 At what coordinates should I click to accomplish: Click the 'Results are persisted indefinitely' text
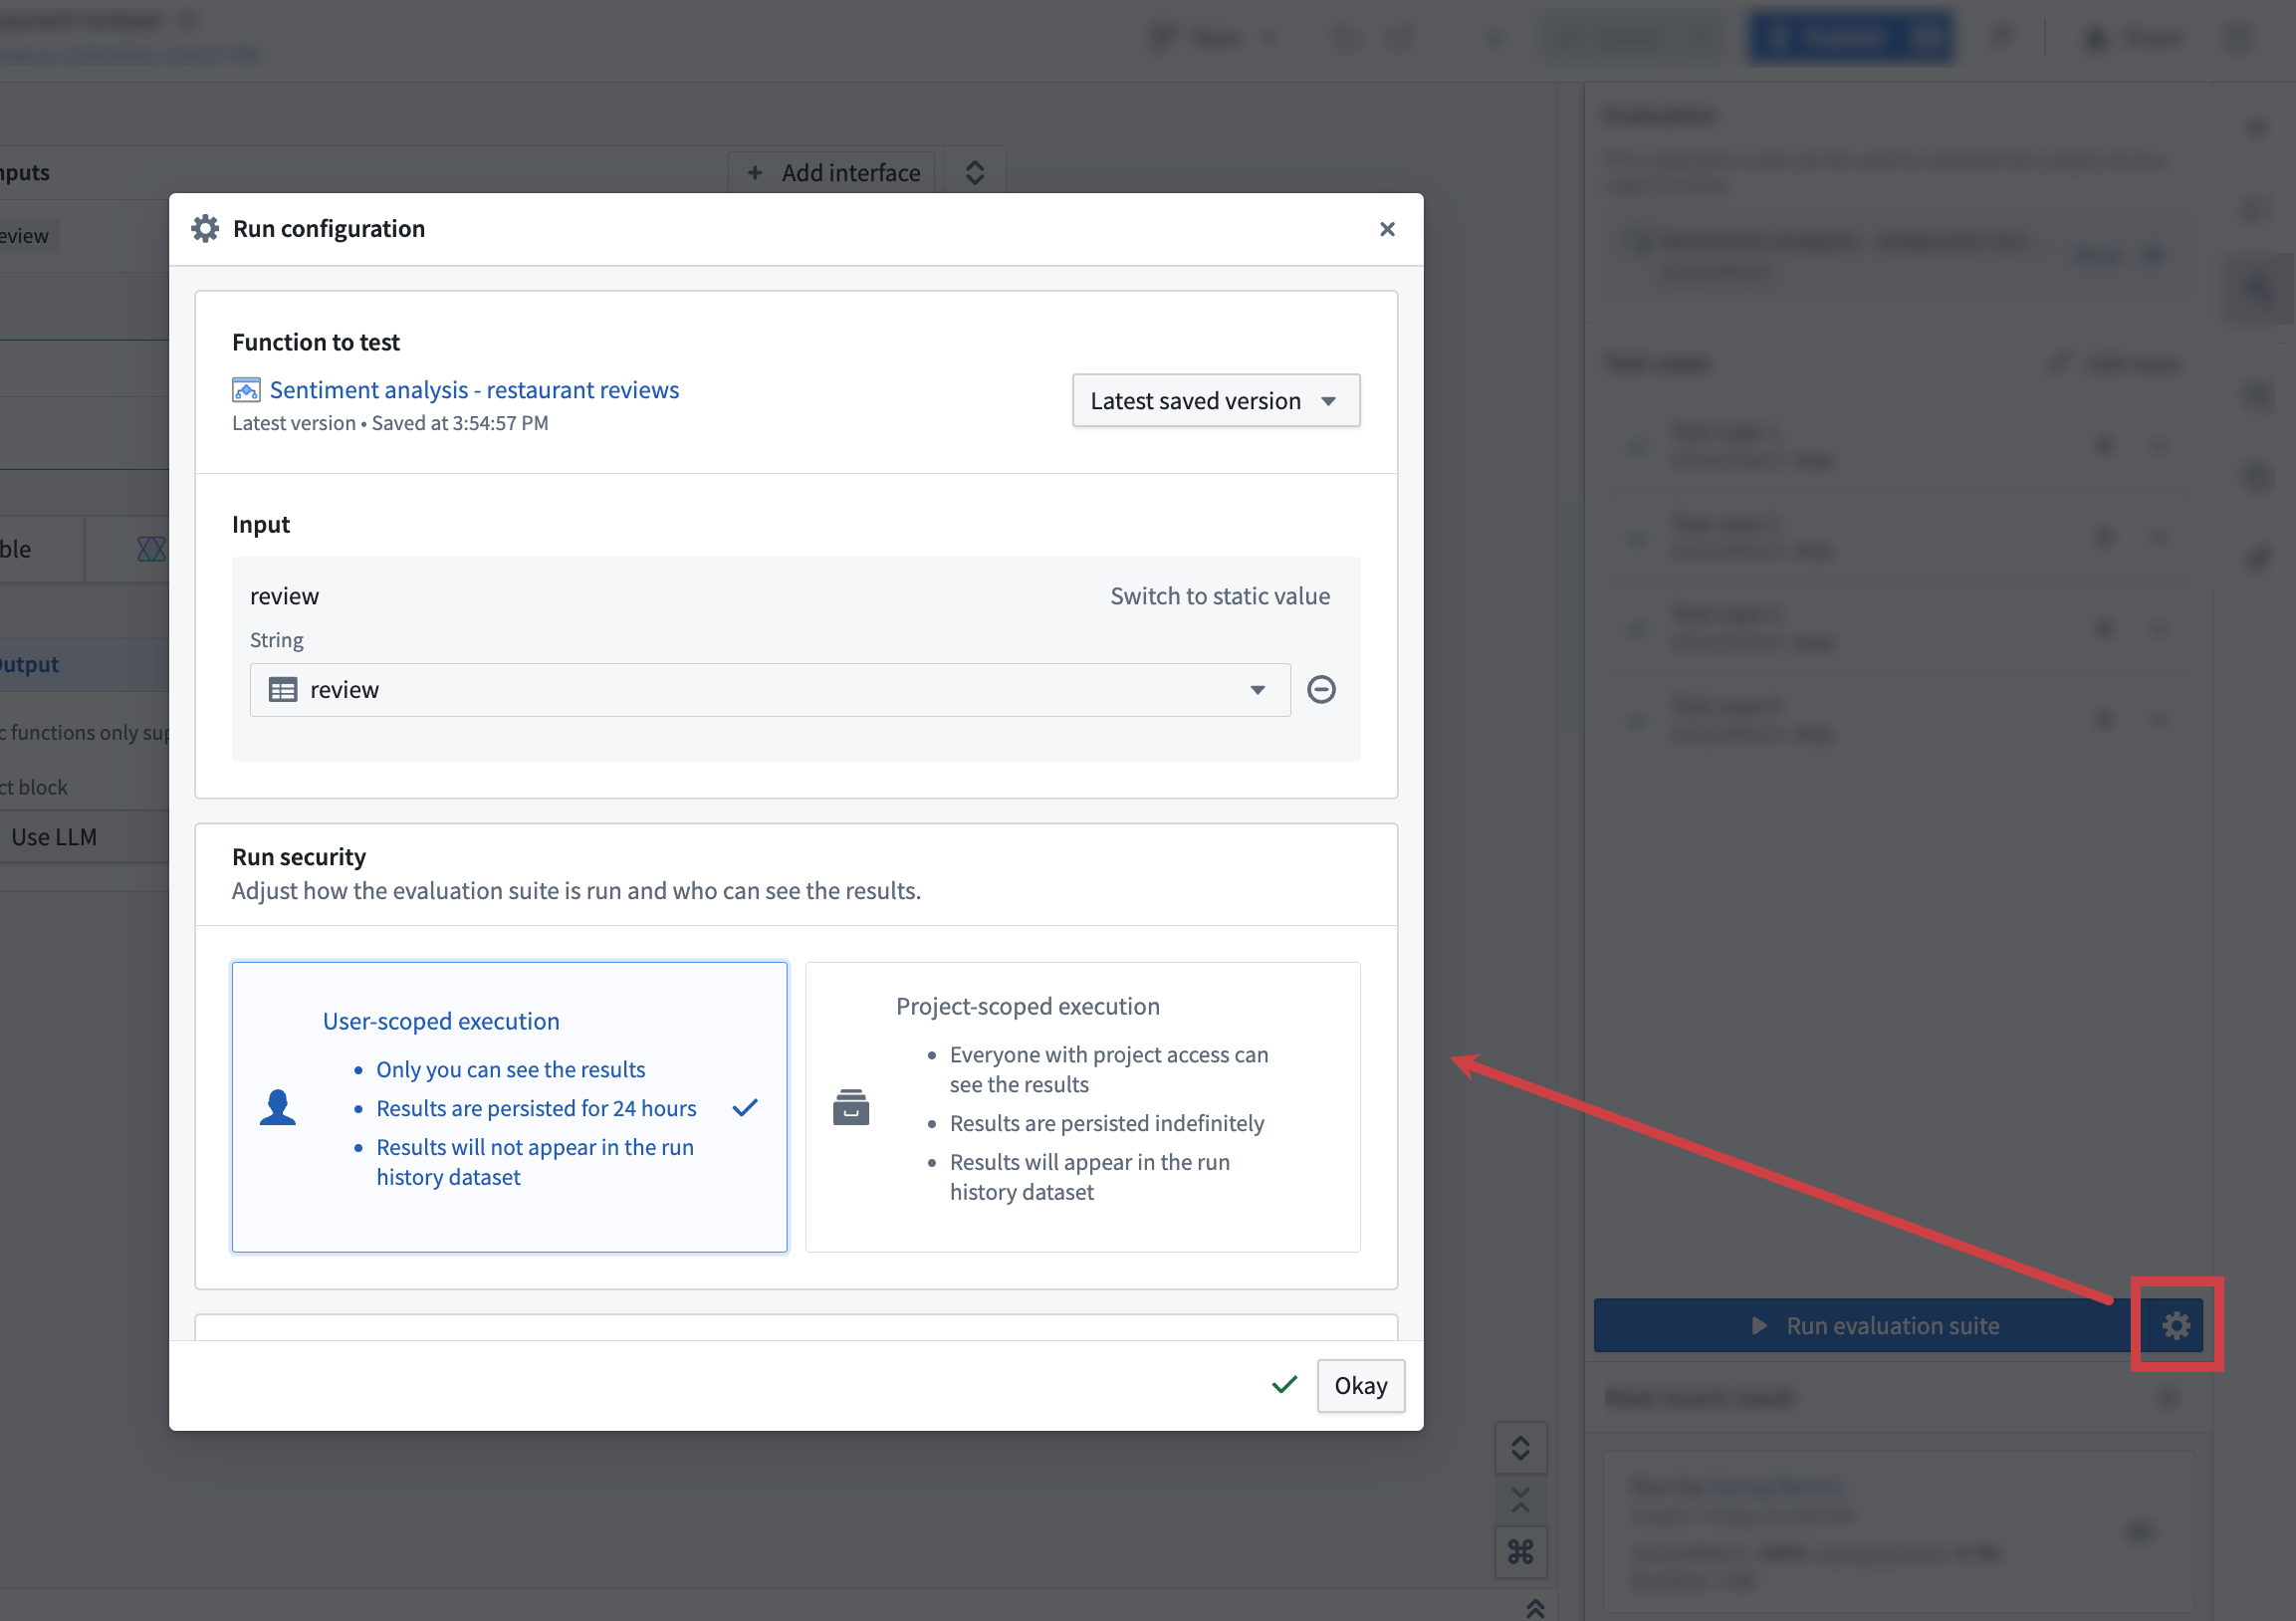coord(1106,1123)
